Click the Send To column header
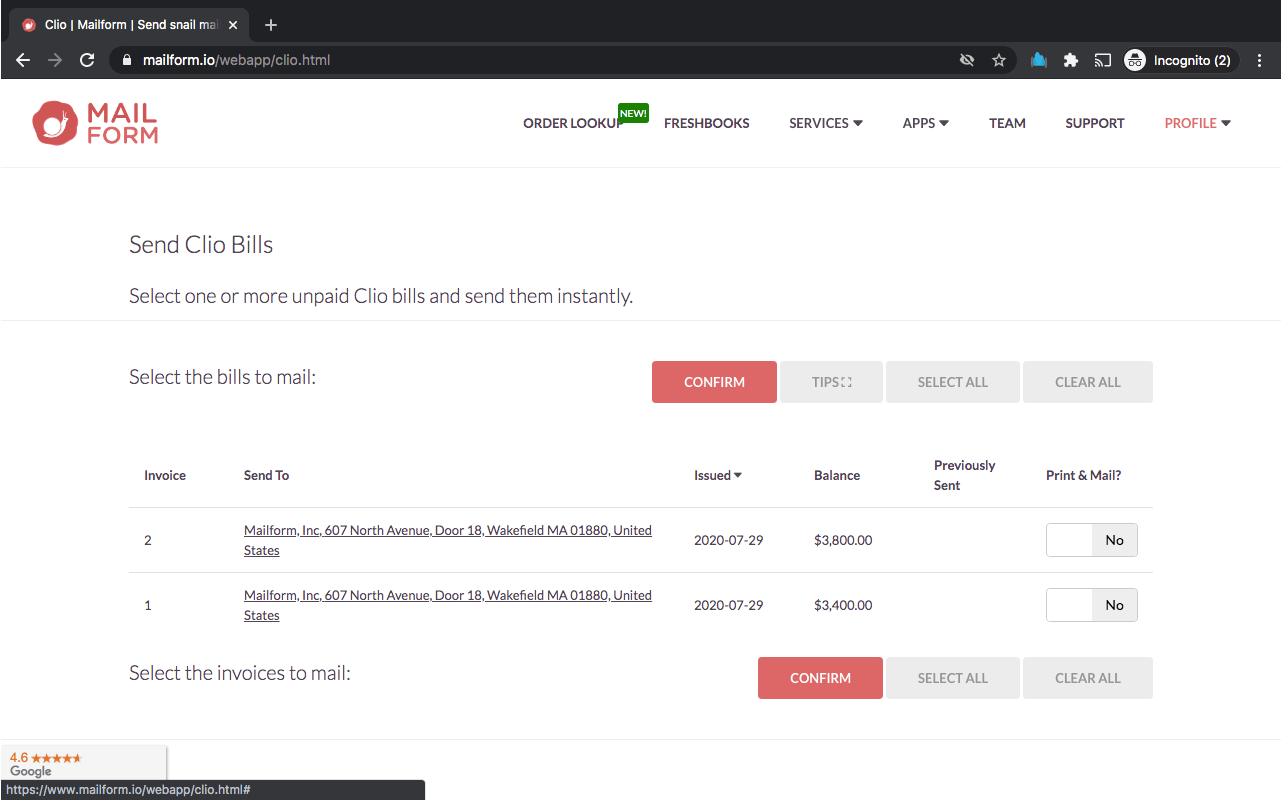Viewport: 1281px width, 801px height. [x=266, y=475]
